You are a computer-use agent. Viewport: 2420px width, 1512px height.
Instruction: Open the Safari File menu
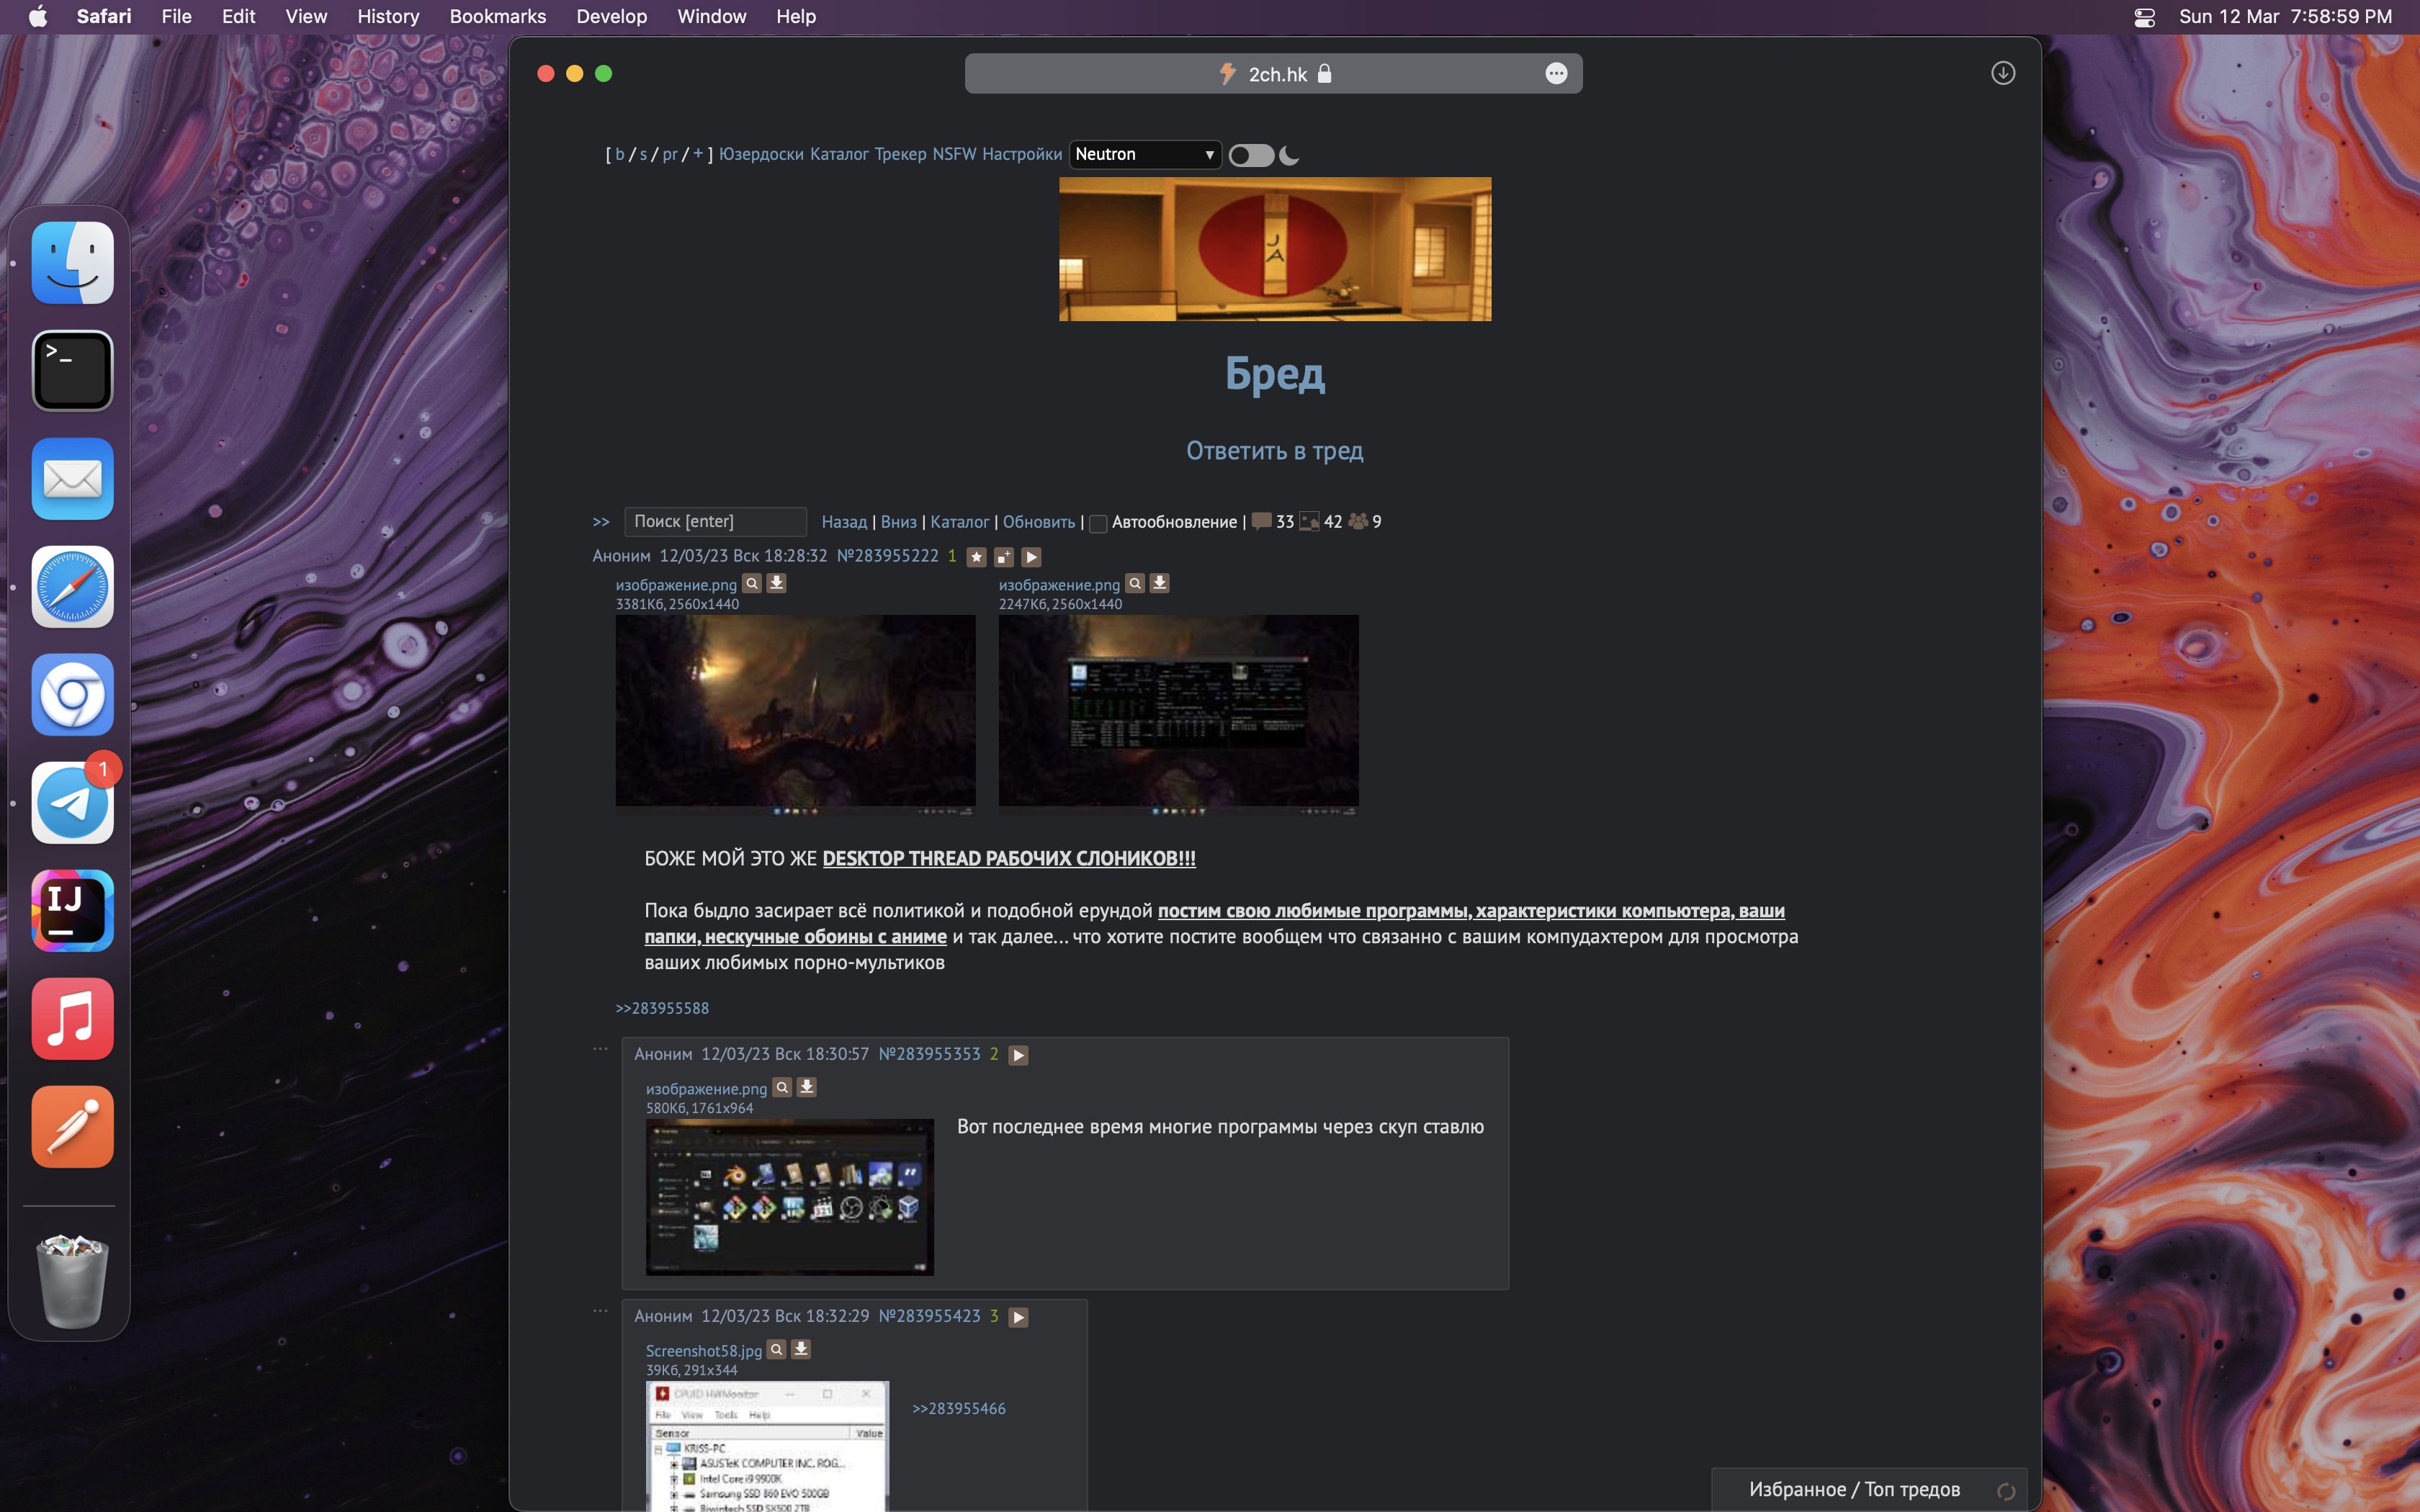pos(176,17)
